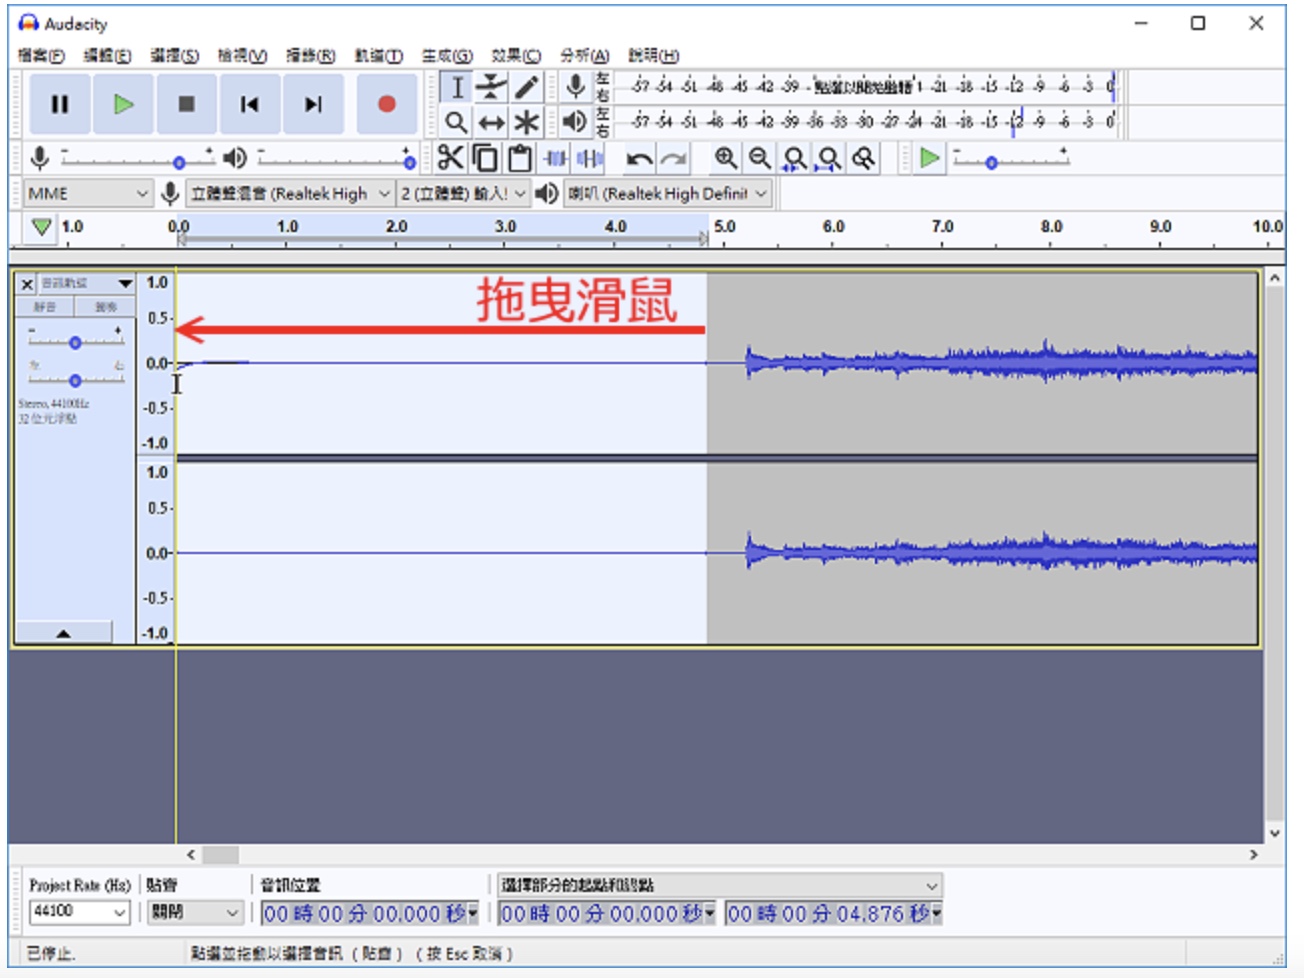Click the playback volume slider
The image size is (1304, 978).
pyautogui.click(x=335, y=159)
